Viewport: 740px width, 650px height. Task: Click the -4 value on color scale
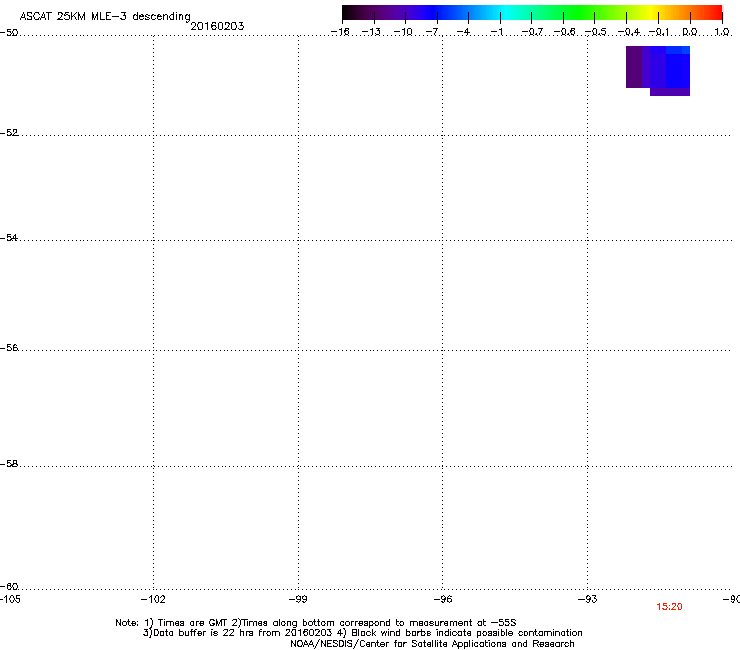coord(464,32)
